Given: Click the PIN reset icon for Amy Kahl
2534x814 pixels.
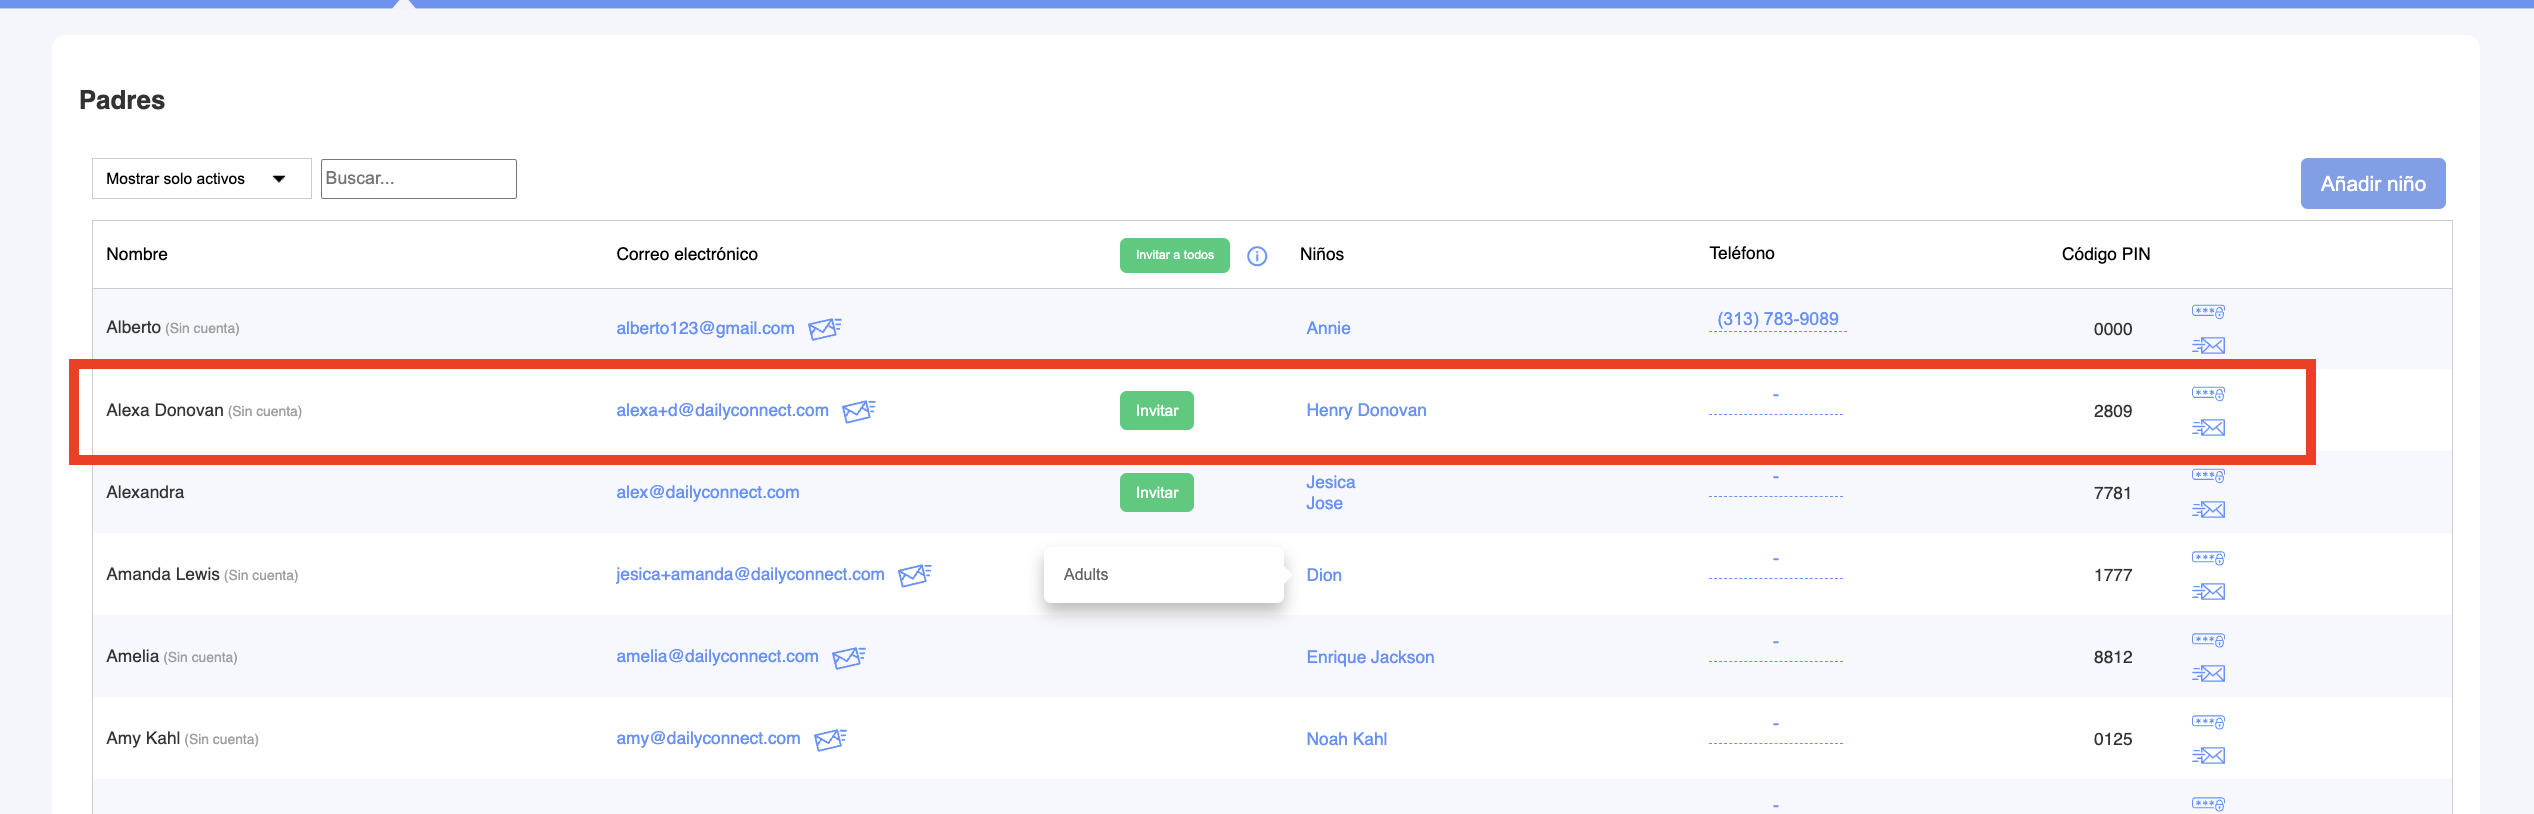Looking at the screenshot, I should tap(2208, 721).
